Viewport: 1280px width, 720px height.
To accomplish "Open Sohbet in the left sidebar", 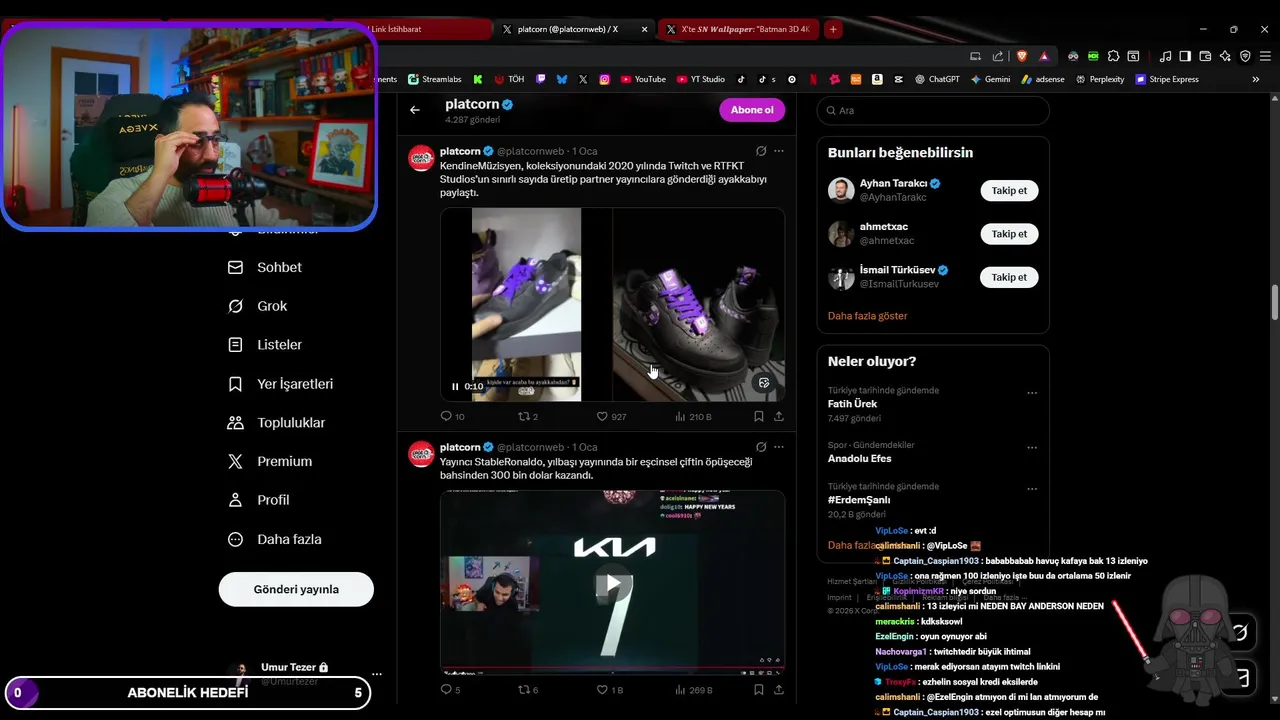I will point(265,268).
